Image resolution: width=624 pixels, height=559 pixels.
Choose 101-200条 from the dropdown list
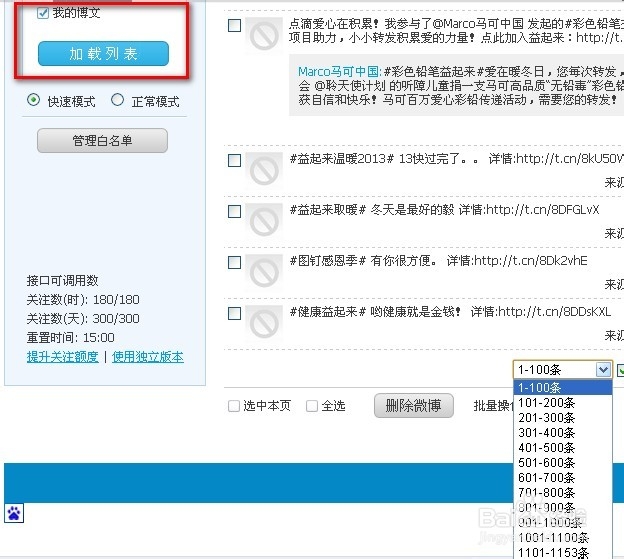tap(563, 403)
